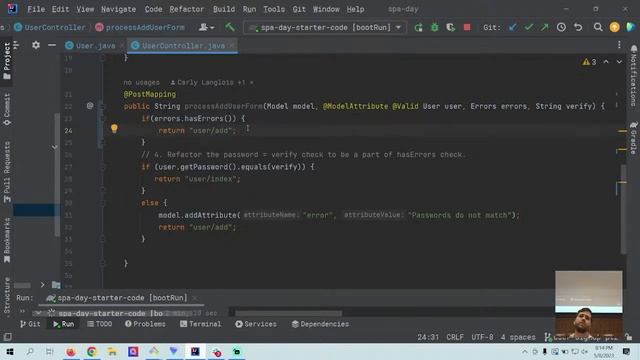Image resolution: width=640 pixels, height=360 pixels.
Task: Open the Problems tool window tab
Action: [145, 324]
